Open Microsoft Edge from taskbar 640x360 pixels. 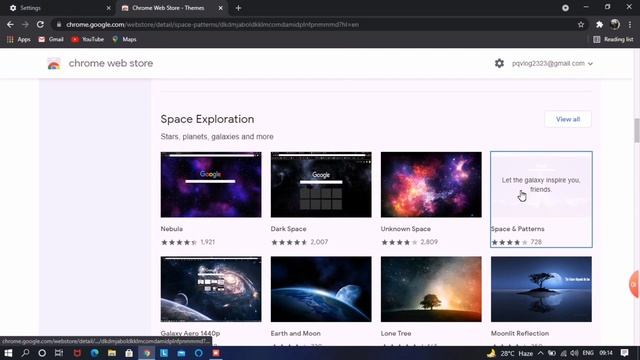point(95,353)
